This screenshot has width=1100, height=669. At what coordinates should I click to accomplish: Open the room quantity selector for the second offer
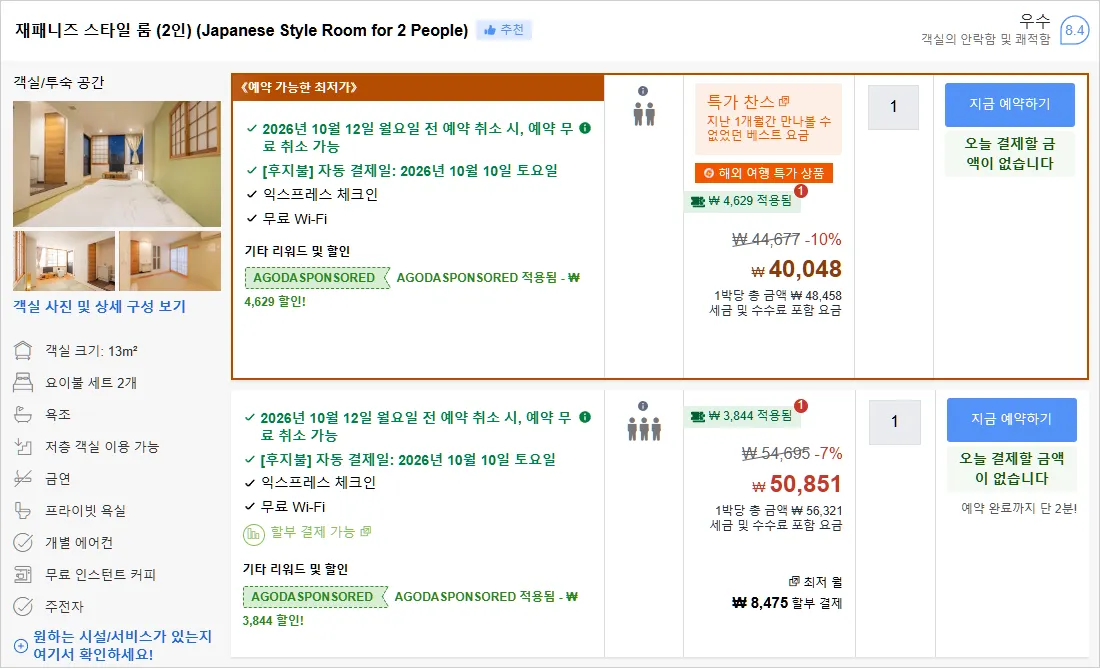pyautogui.click(x=894, y=422)
